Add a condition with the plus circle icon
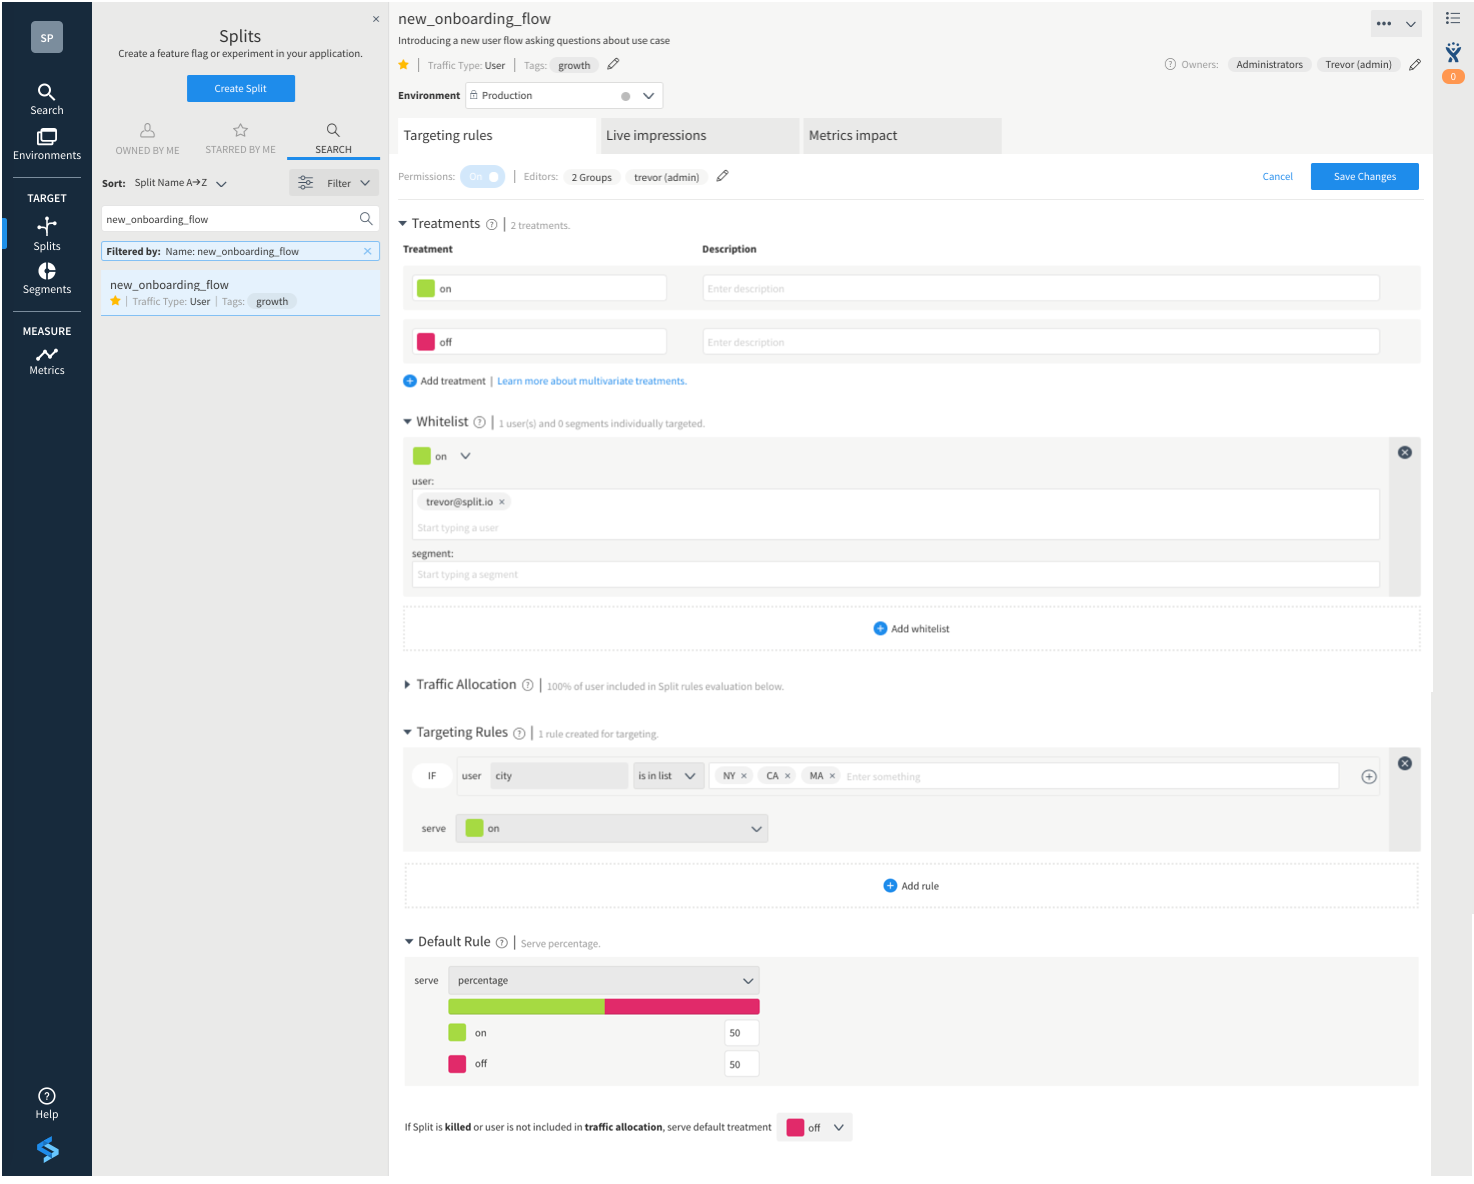Screen dimensions: 1474x1184 [1369, 777]
